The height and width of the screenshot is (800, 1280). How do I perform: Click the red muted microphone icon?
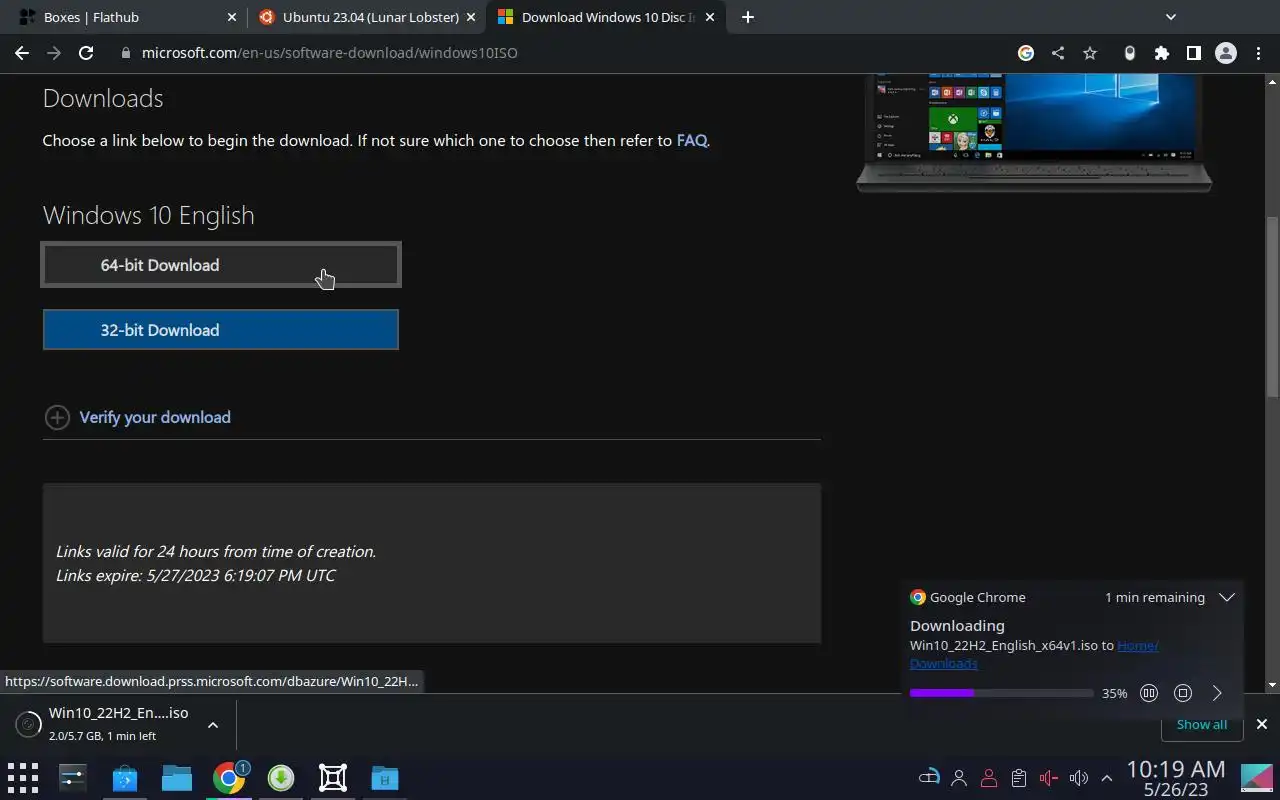coord(1049,778)
